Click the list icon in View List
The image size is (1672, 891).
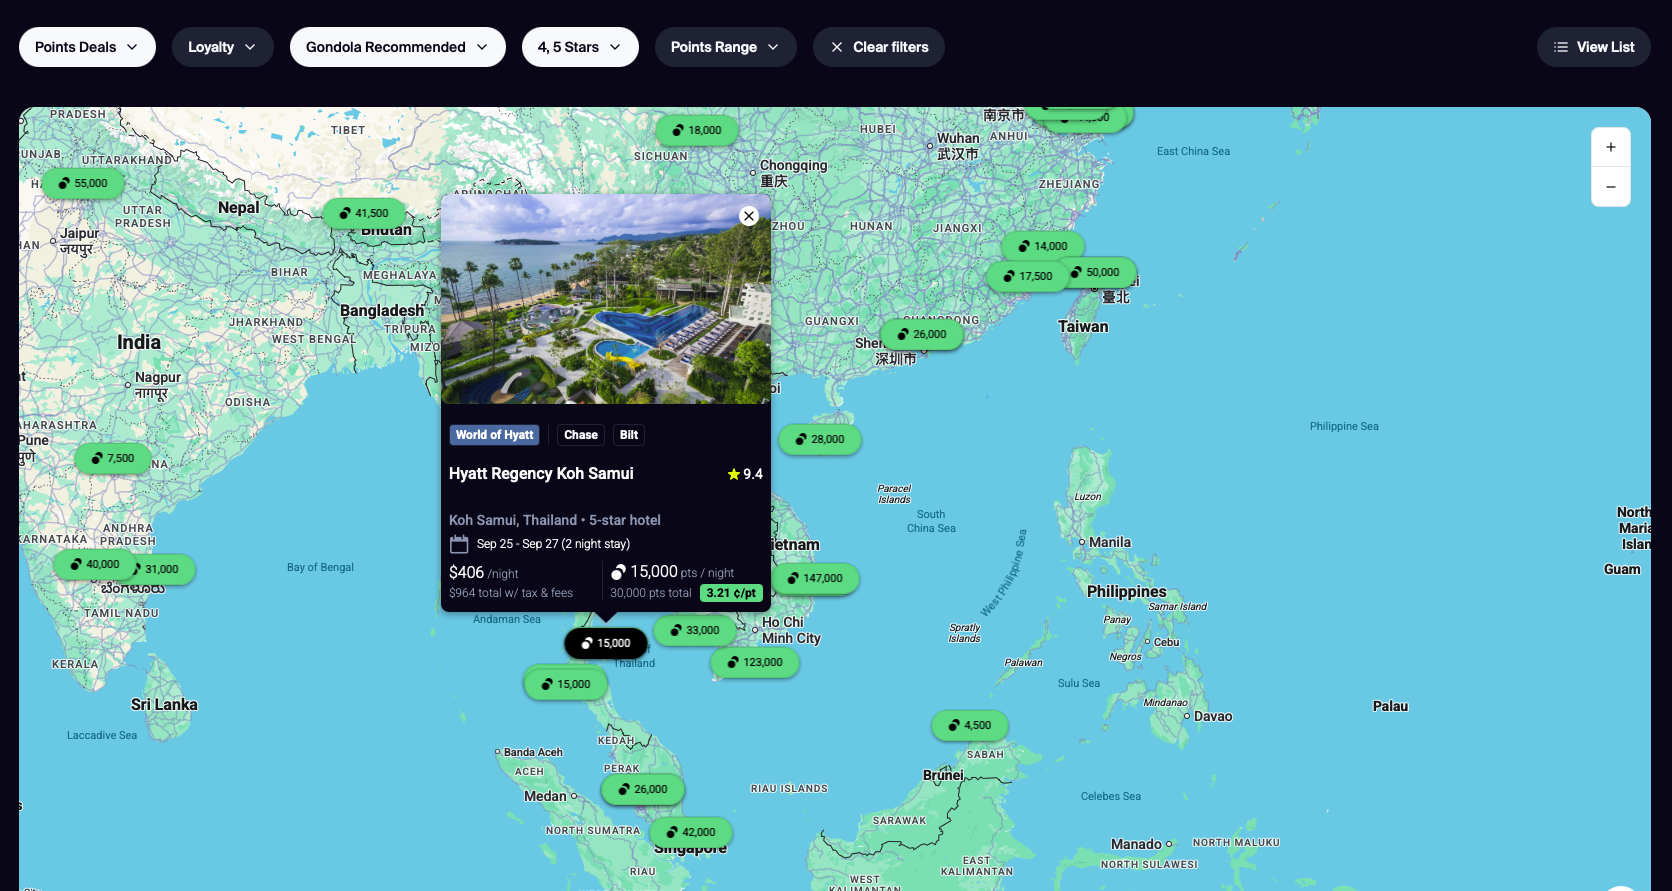pos(1561,47)
